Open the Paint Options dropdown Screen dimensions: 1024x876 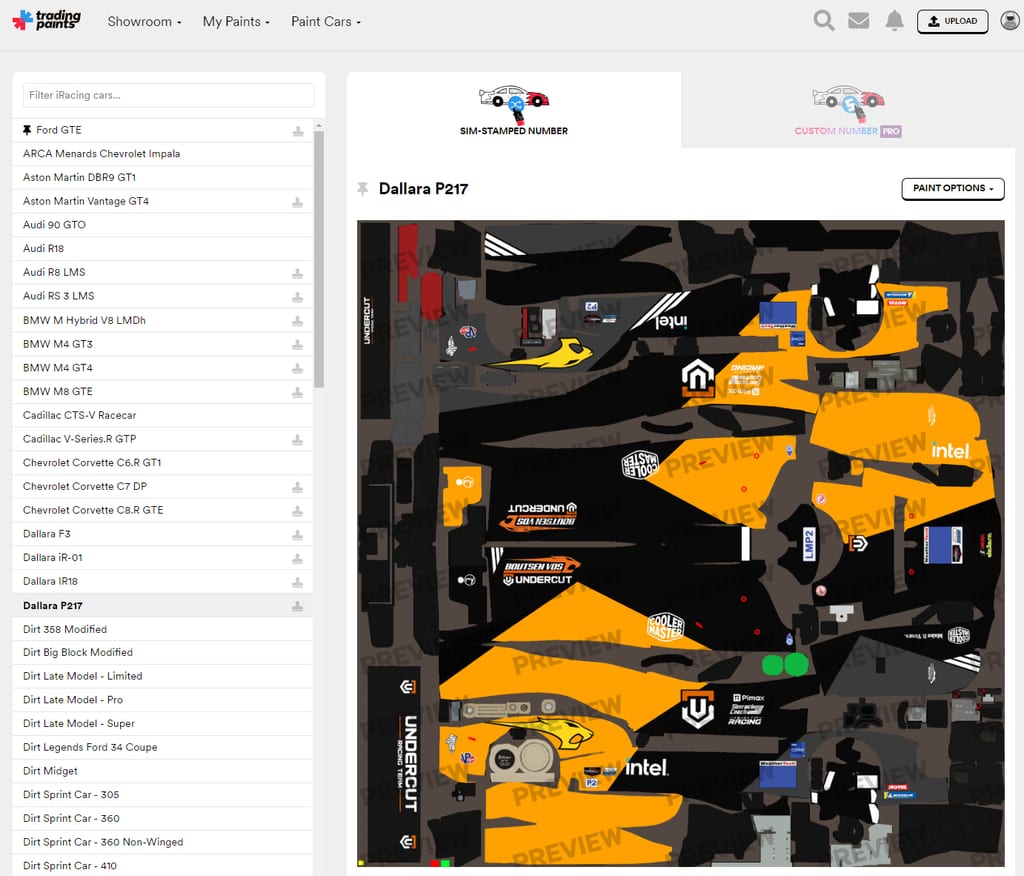pyautogui.click(x=953, y=188)
